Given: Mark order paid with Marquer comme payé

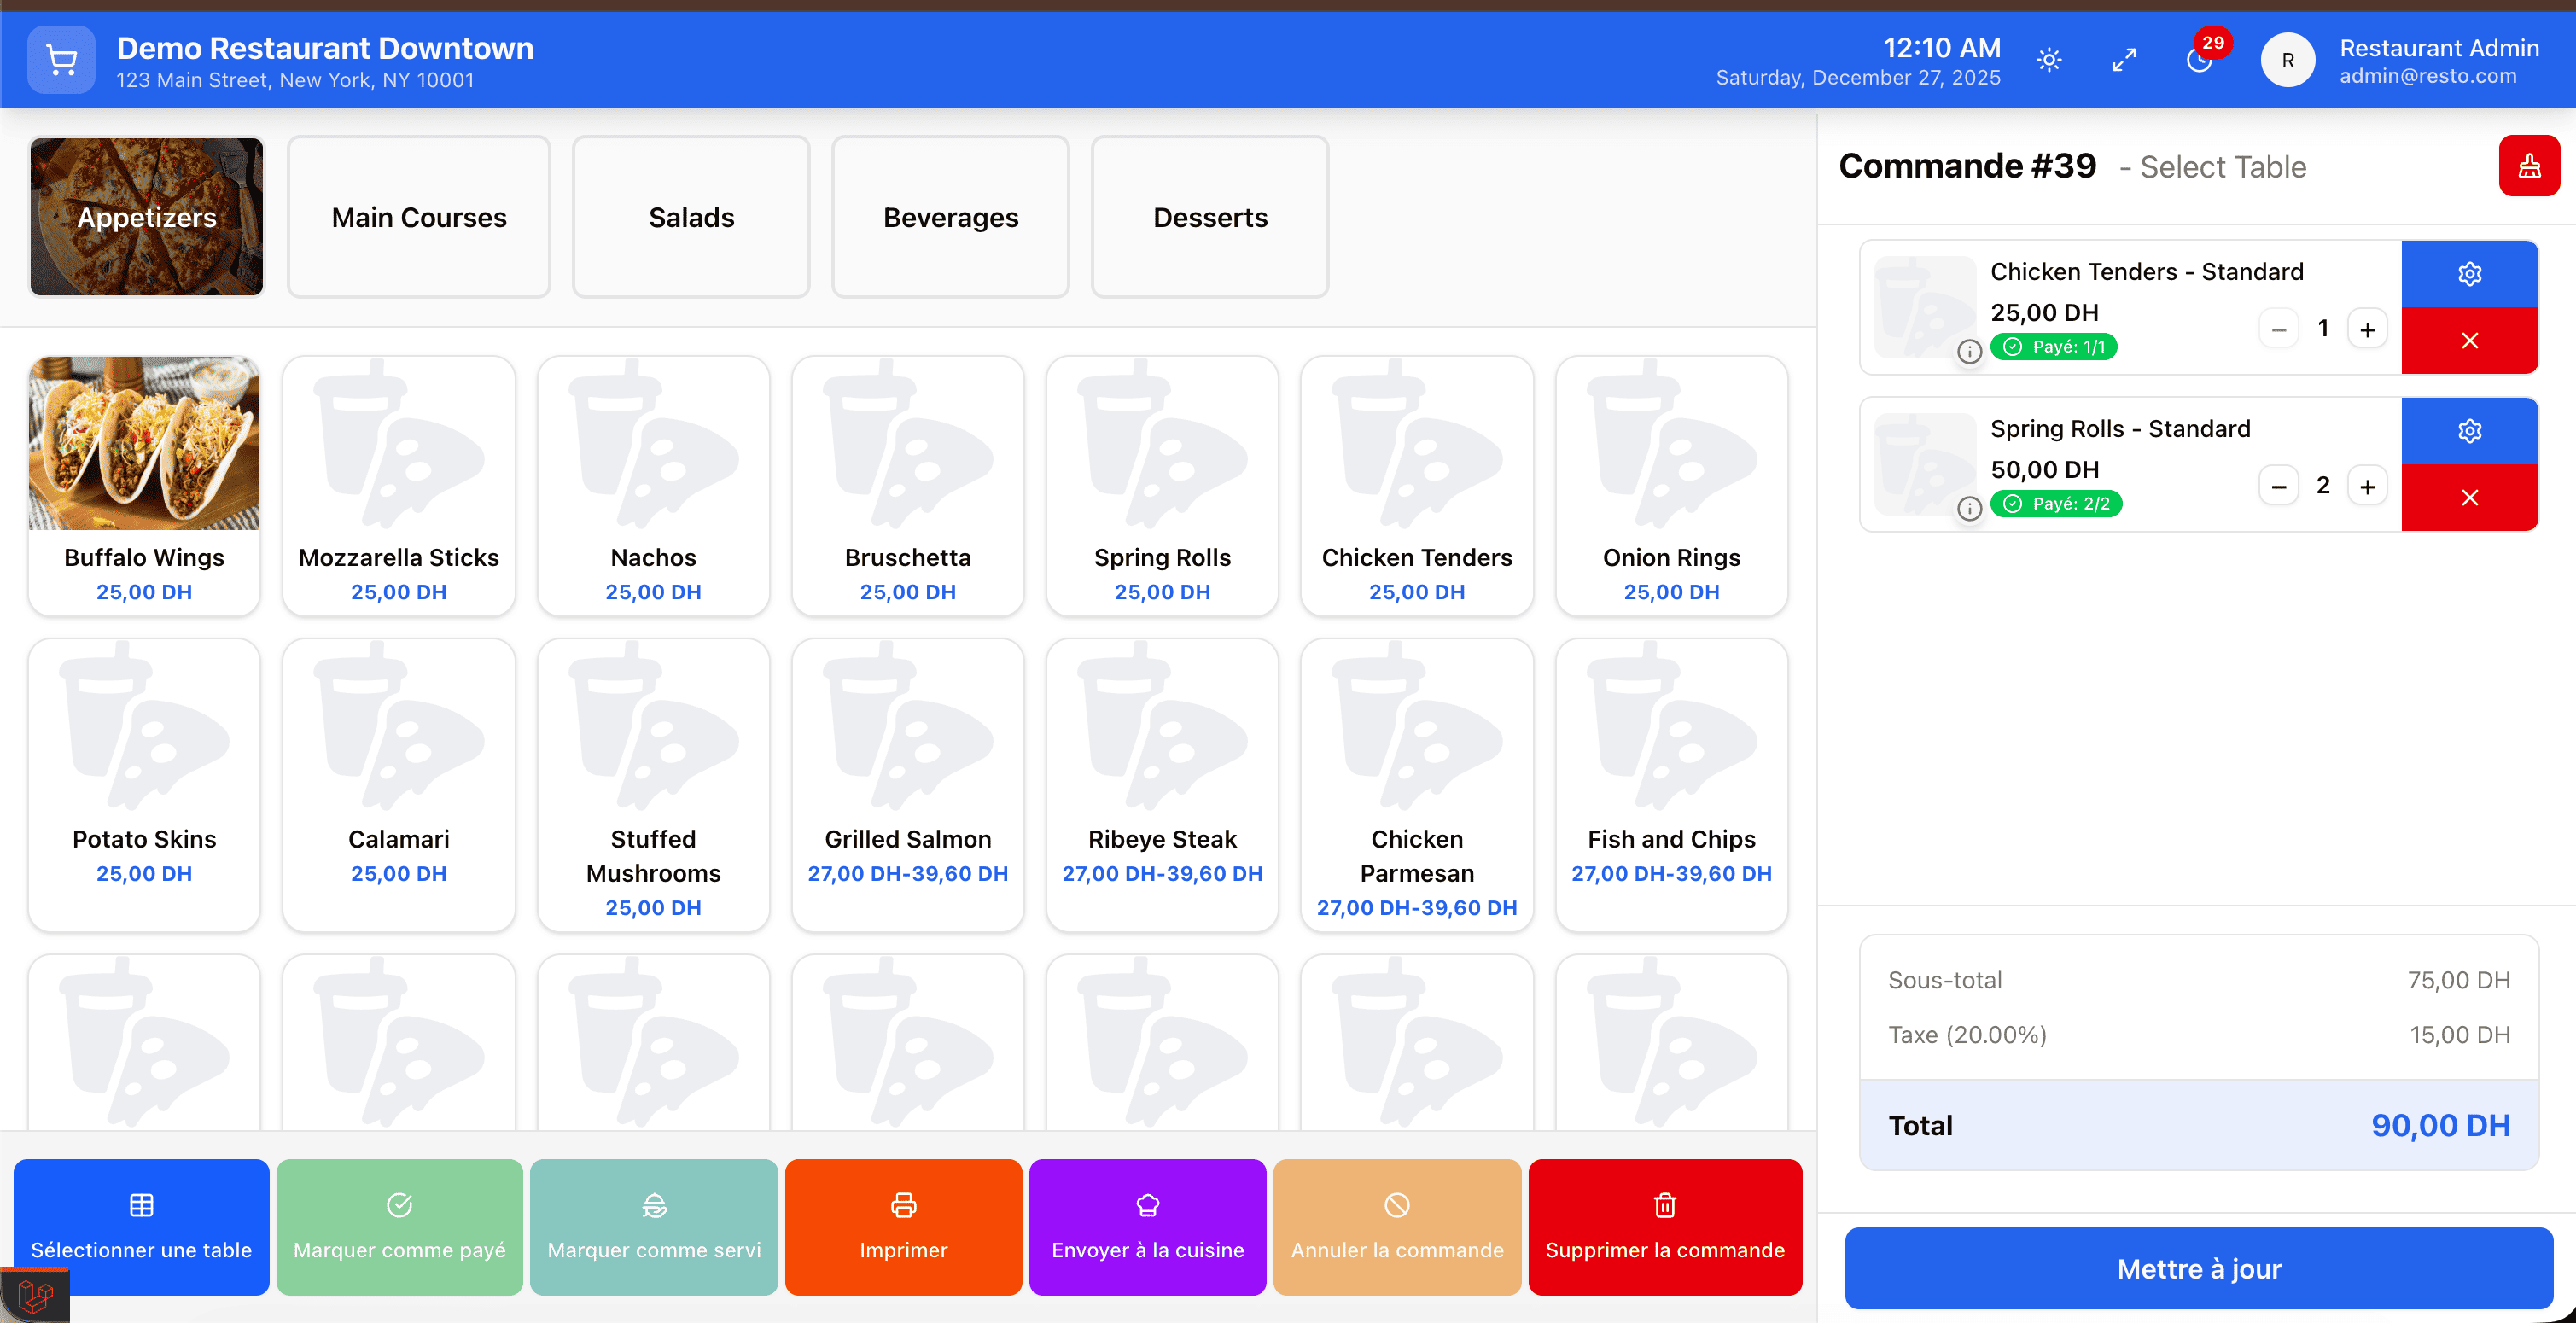Looking at the screenshot, I should pyautogui.click(x=399, y=1227).
